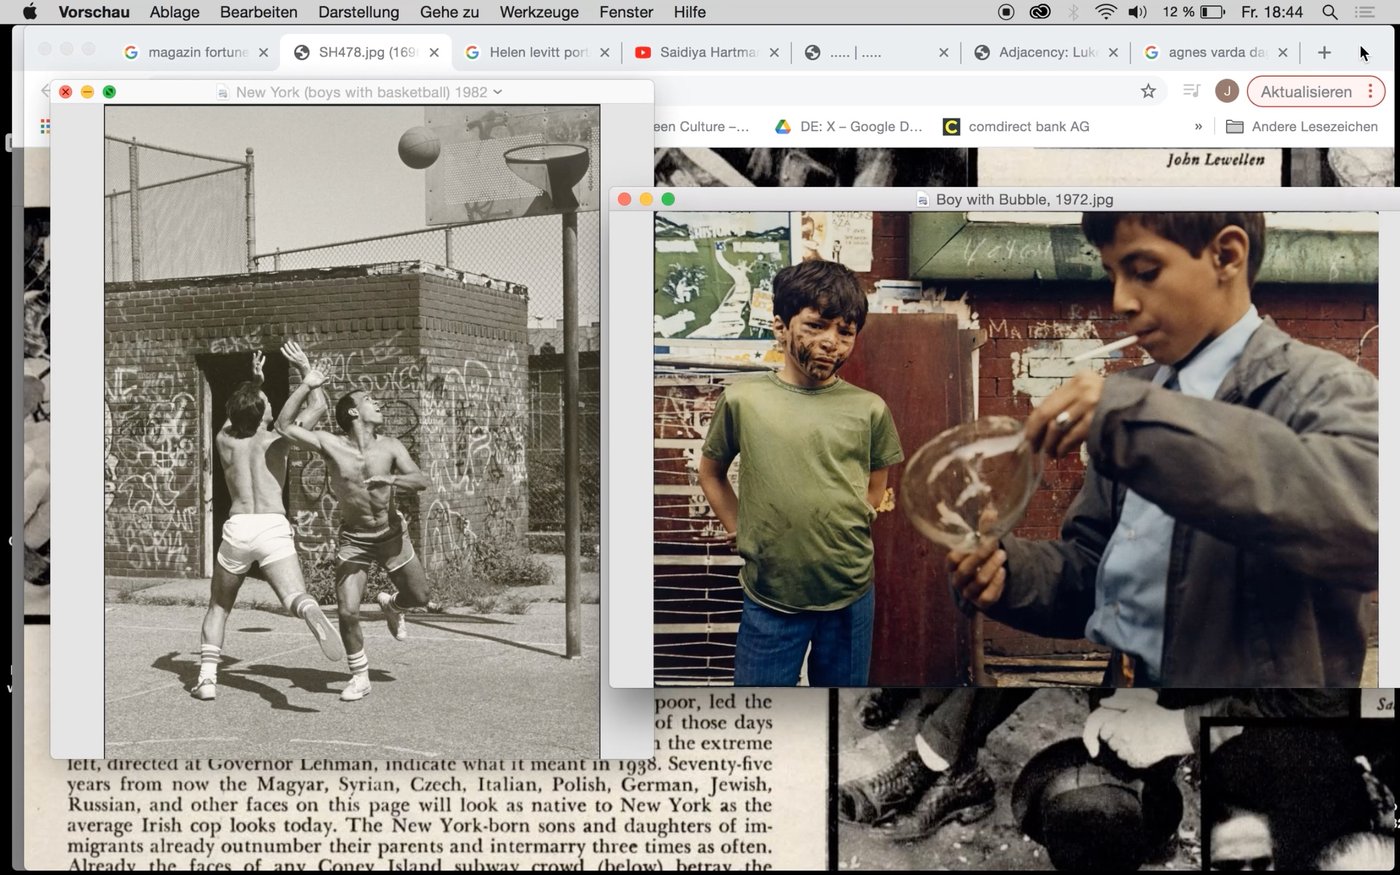
Task: Open the DE: X Google Drive bookmark
Action: coord(849,126)
